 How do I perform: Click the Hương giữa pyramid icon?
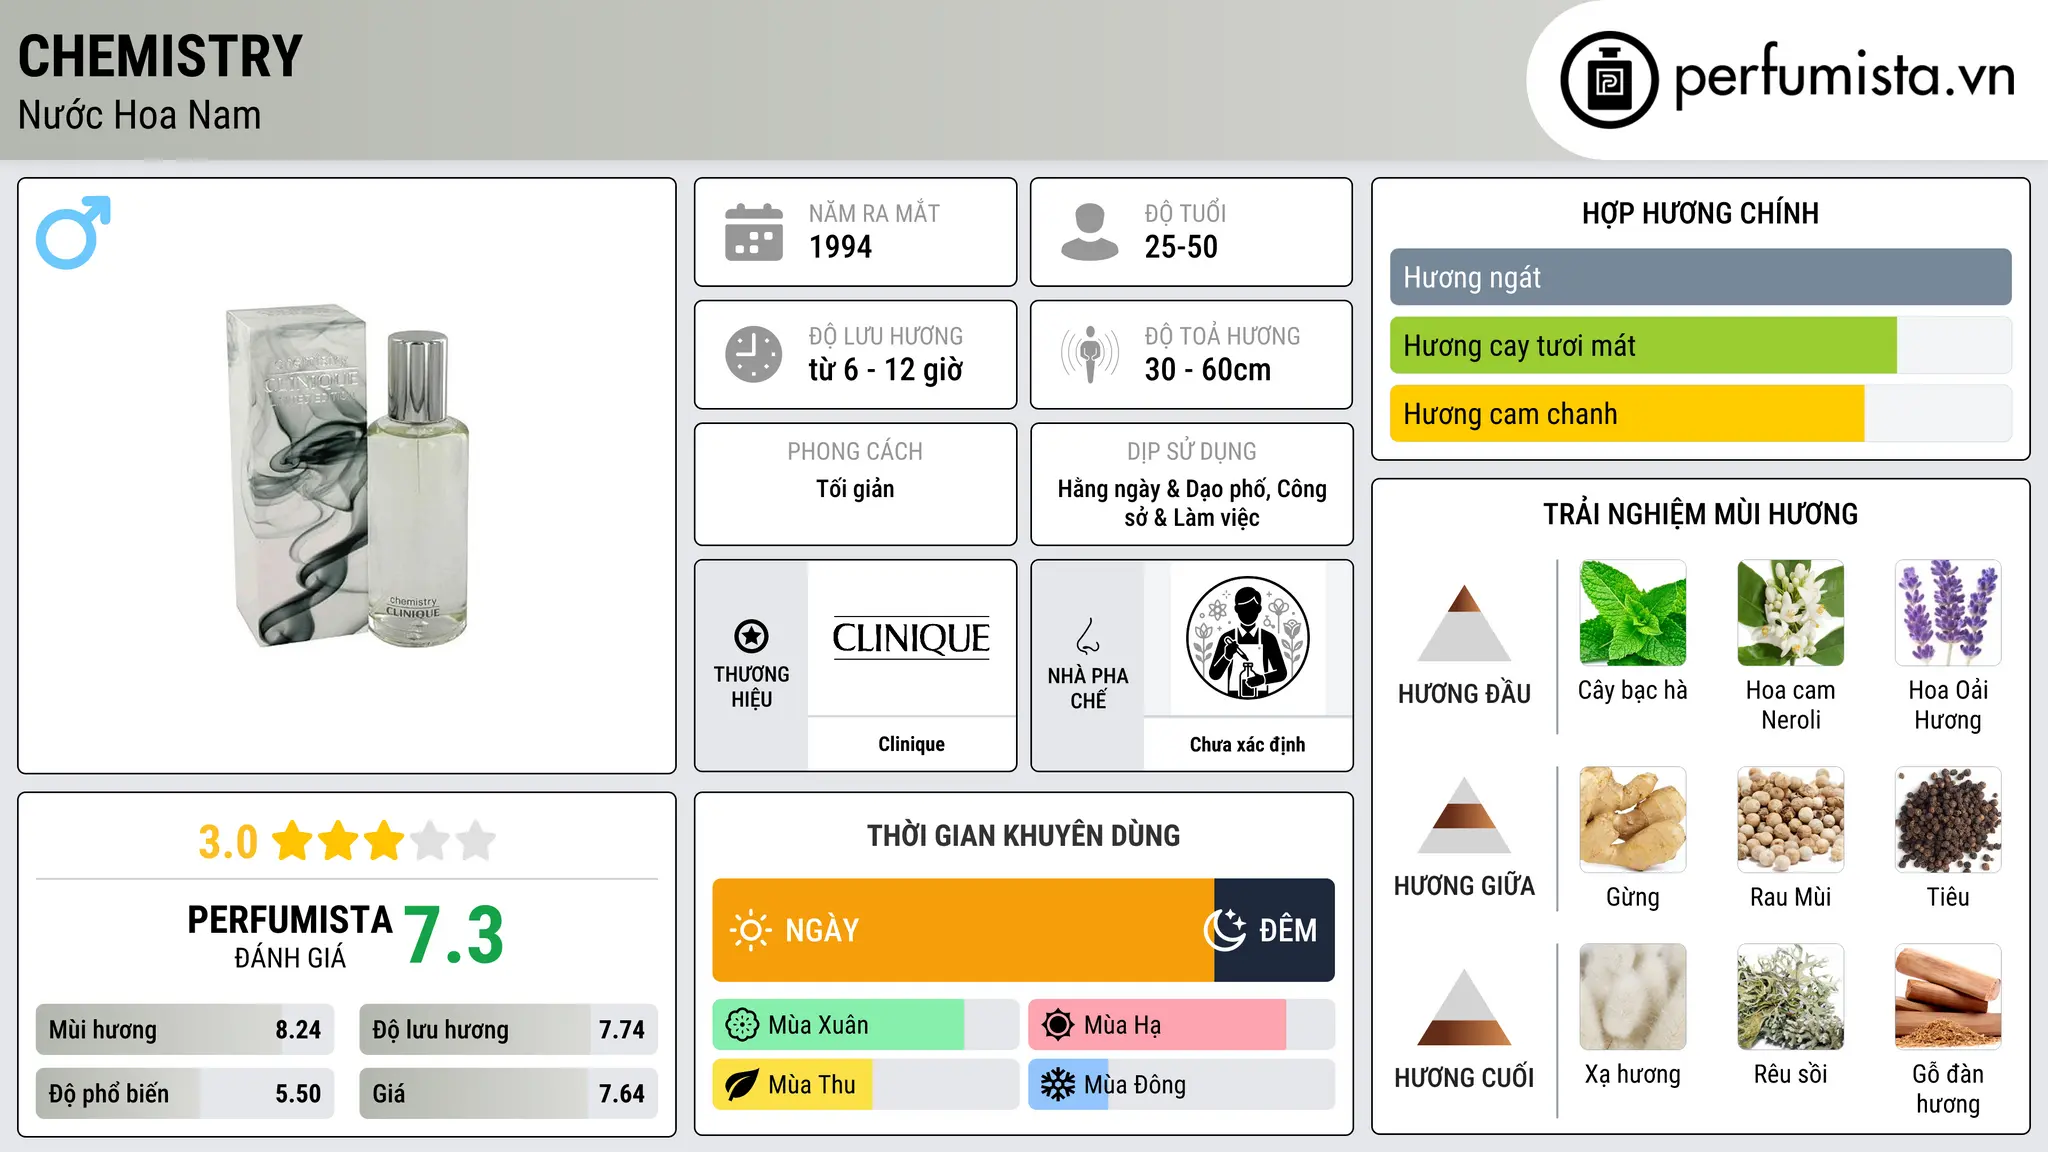pos(1464,815)
